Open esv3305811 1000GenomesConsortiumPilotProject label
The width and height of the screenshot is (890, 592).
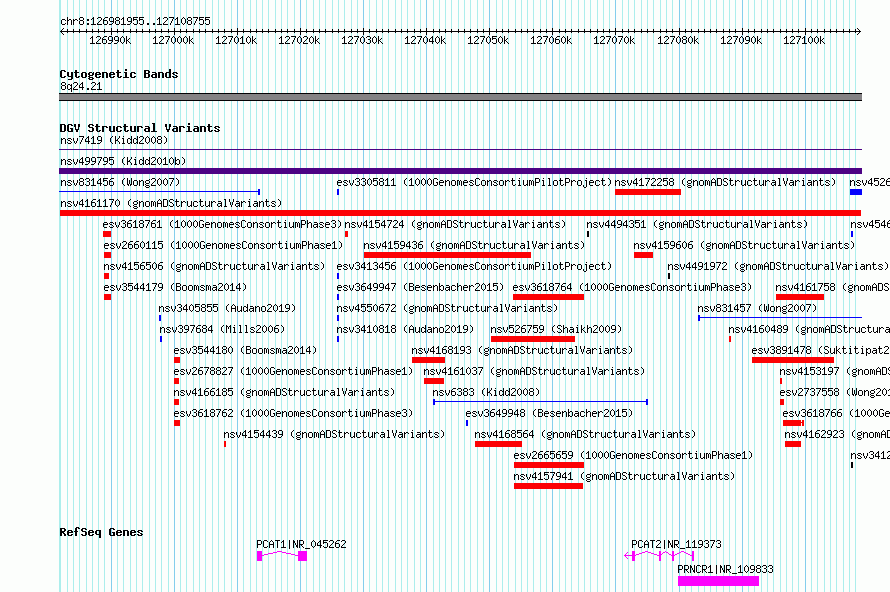coord(474,182)
